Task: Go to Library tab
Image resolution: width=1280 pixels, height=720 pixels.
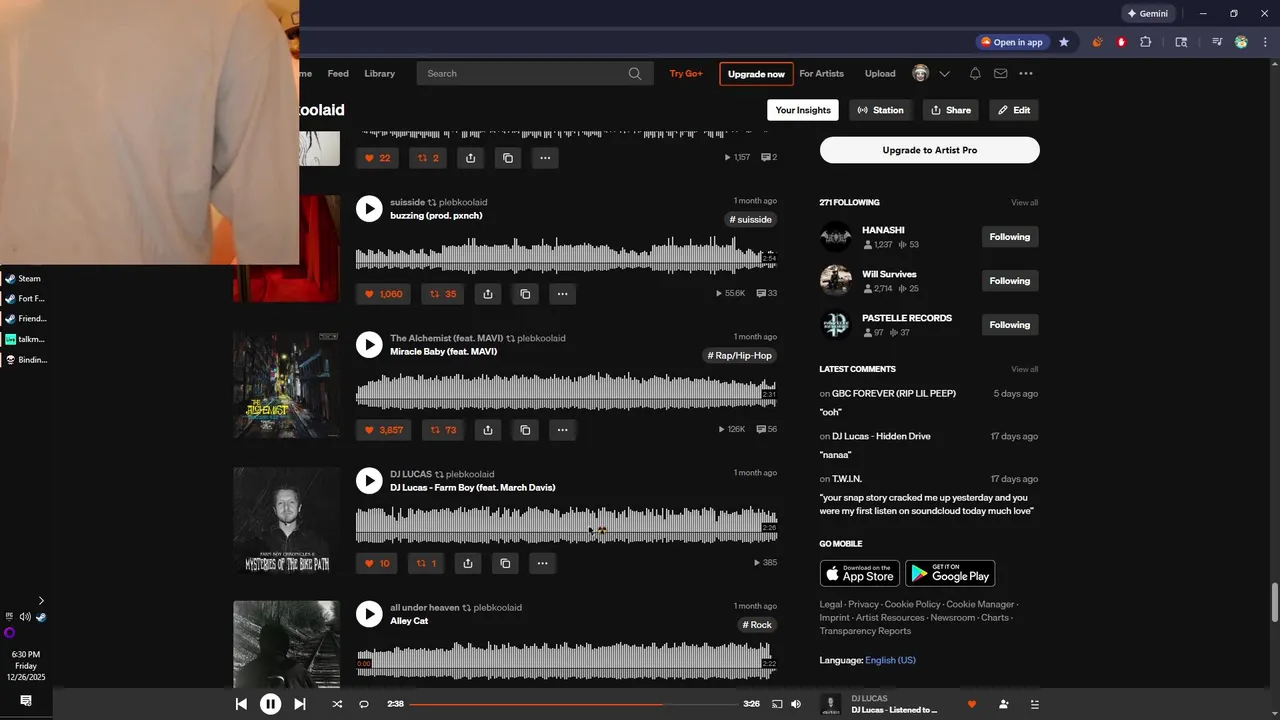Action: coord(380,73)
